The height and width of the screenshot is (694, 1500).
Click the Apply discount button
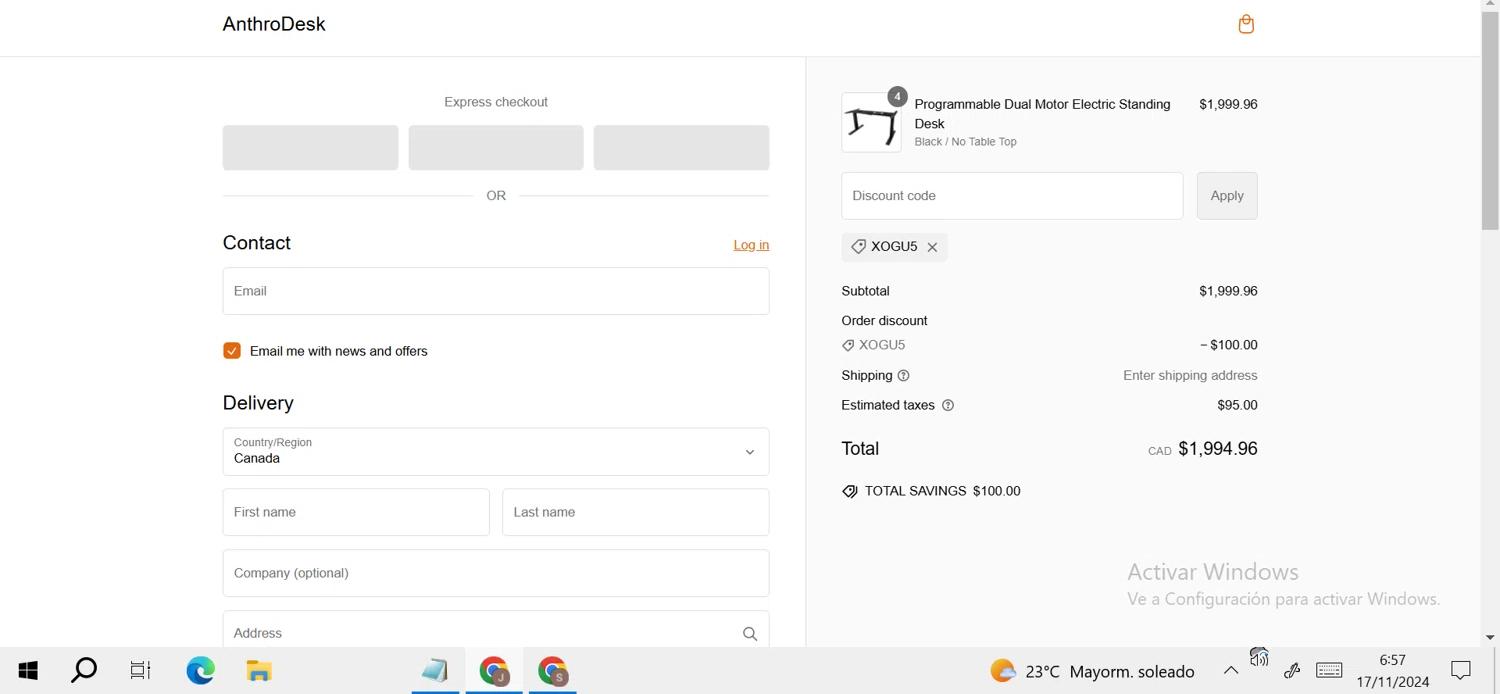tap(1227, 196)
